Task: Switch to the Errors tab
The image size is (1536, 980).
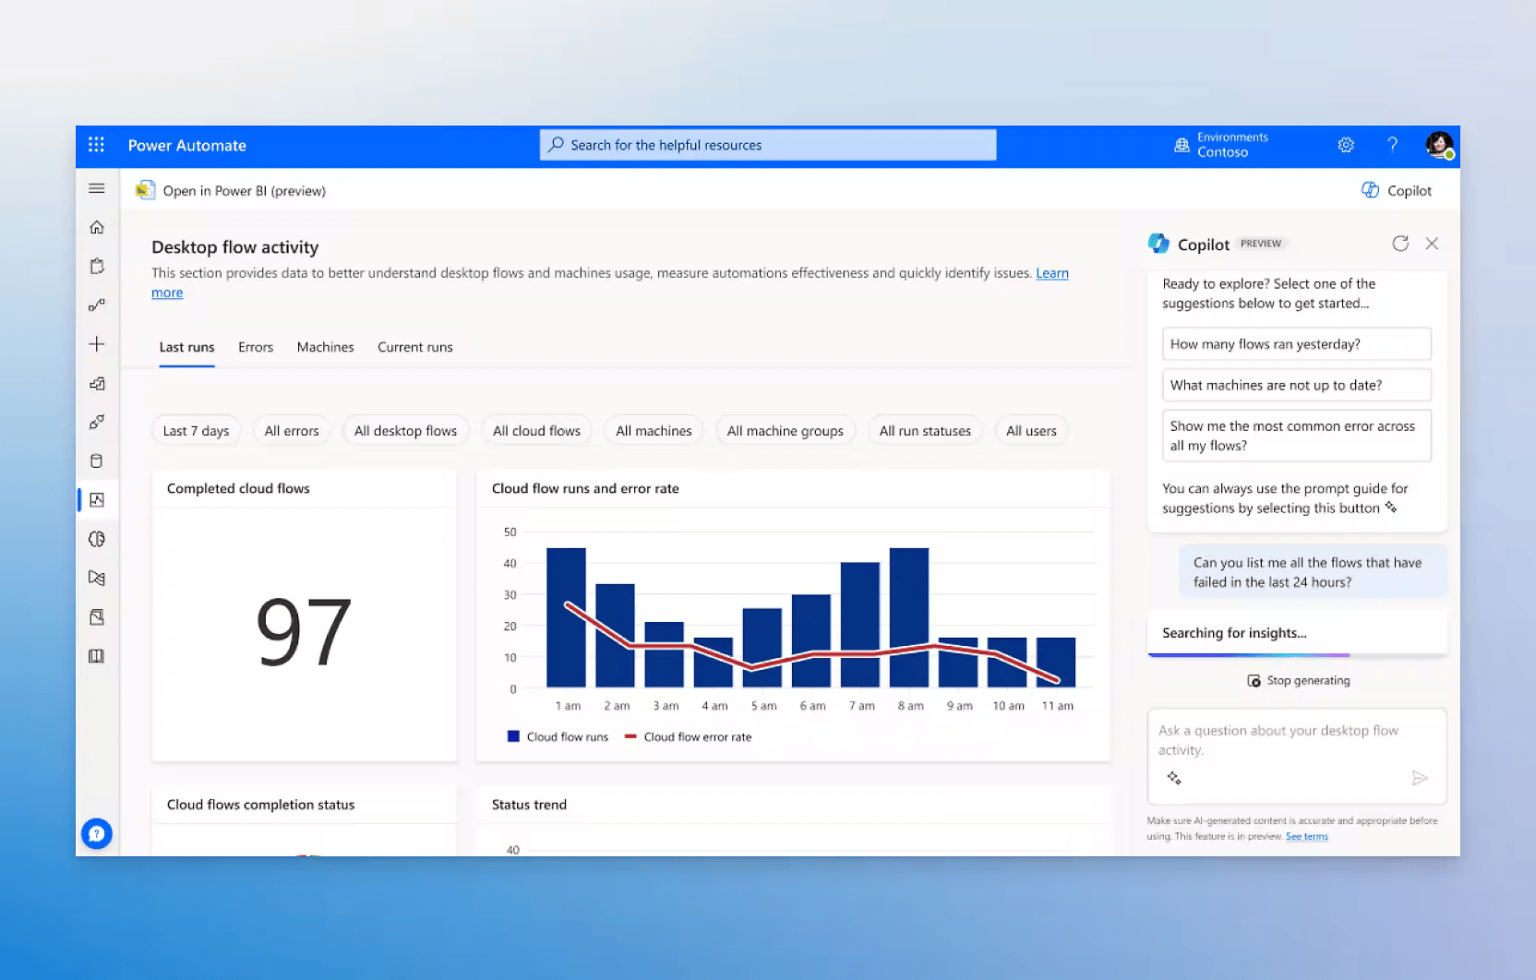Action: 255,347
